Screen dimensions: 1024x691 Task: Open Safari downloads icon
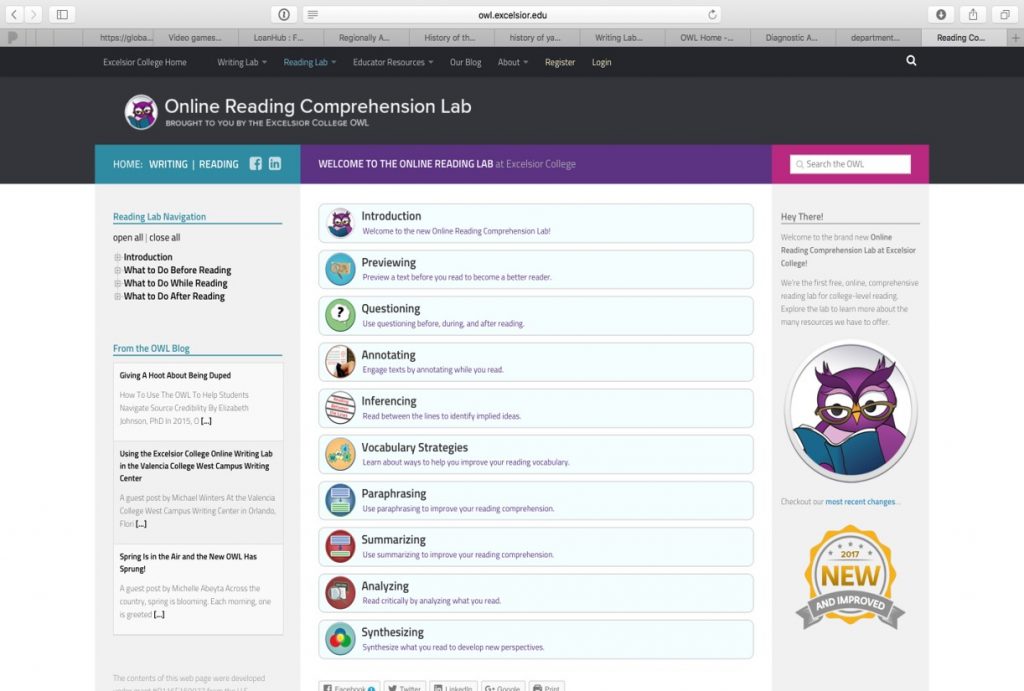click(x=941, y=14)
